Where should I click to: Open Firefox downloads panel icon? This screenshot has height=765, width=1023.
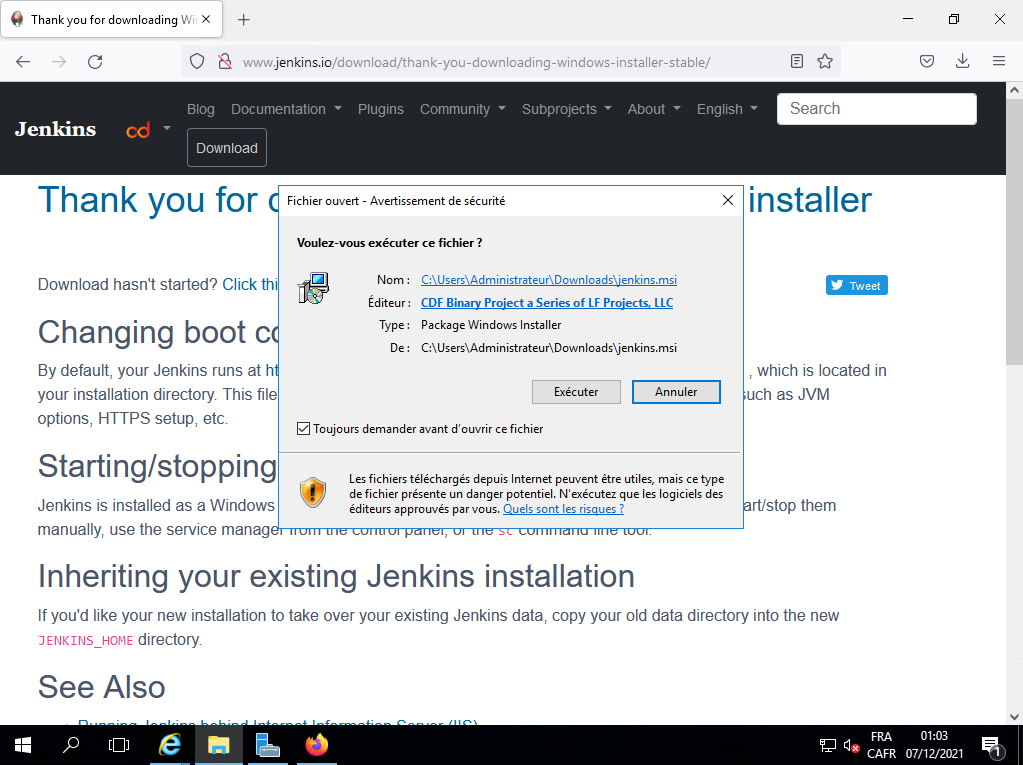pyautogui.click(x=962, y=62)
